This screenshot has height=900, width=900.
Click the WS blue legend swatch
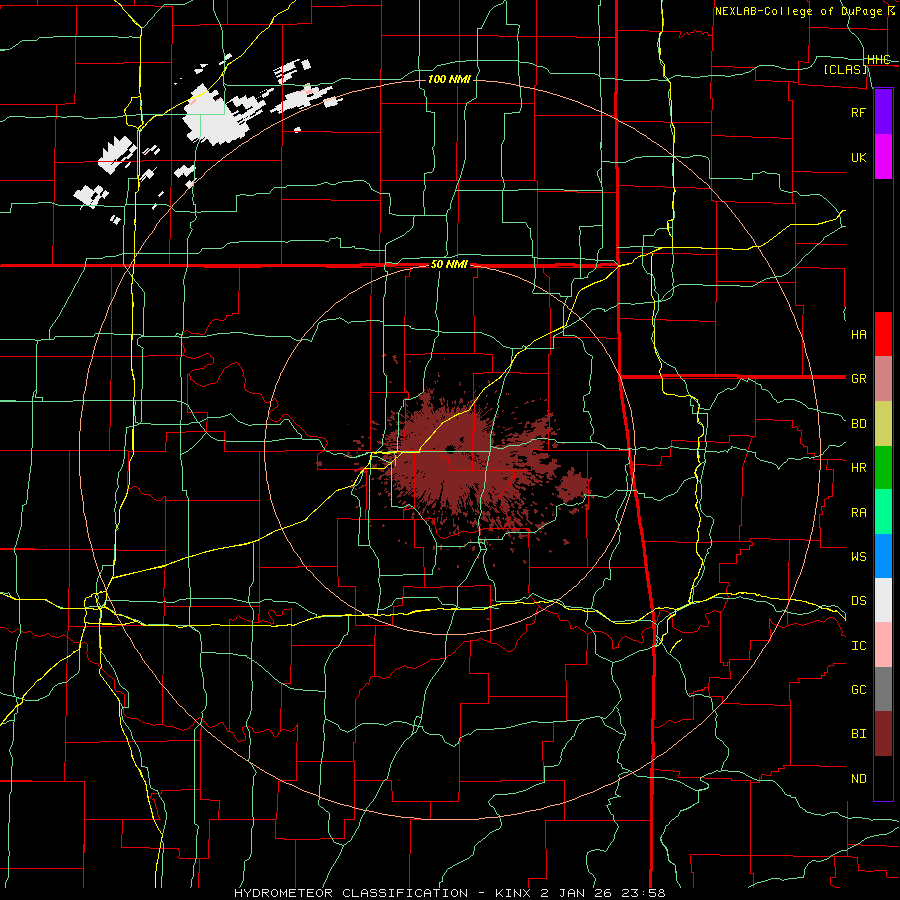tap(883, 556)
